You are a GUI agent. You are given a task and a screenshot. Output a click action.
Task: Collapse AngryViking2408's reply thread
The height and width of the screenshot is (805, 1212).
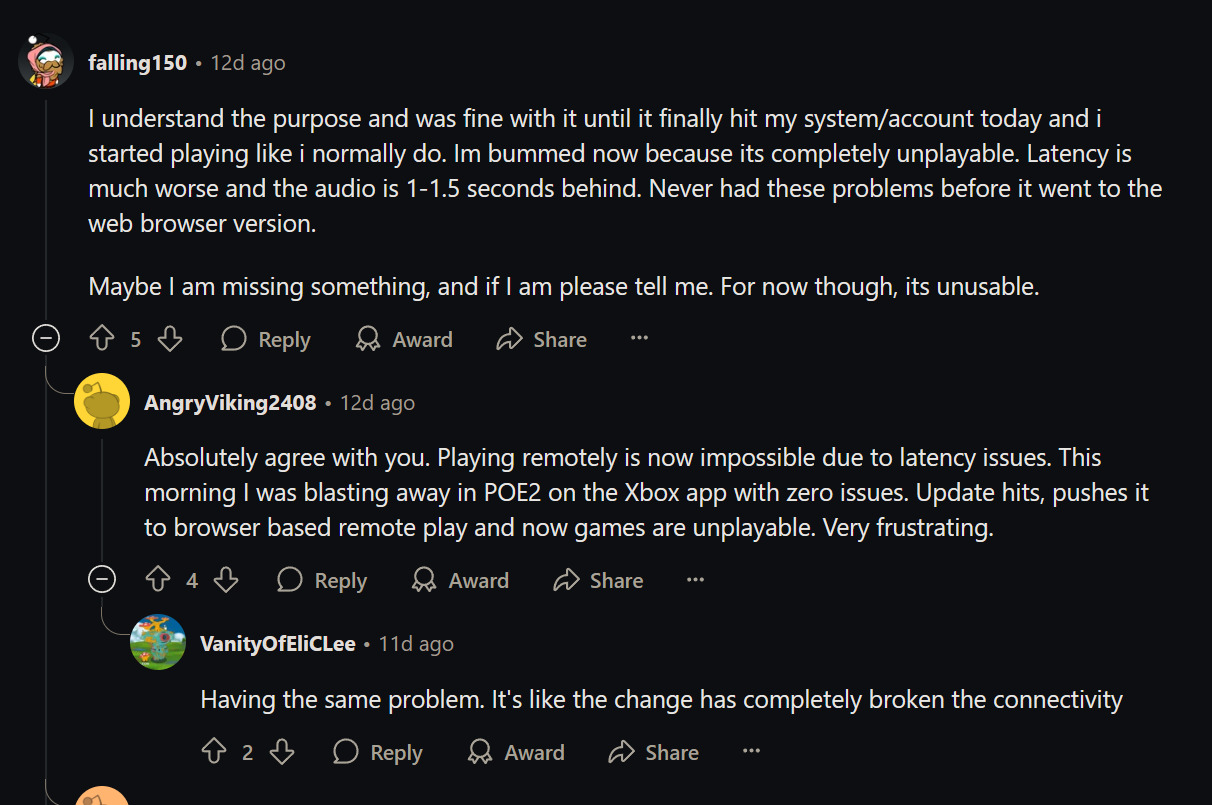pyautogui.click(x=102, y=580)
